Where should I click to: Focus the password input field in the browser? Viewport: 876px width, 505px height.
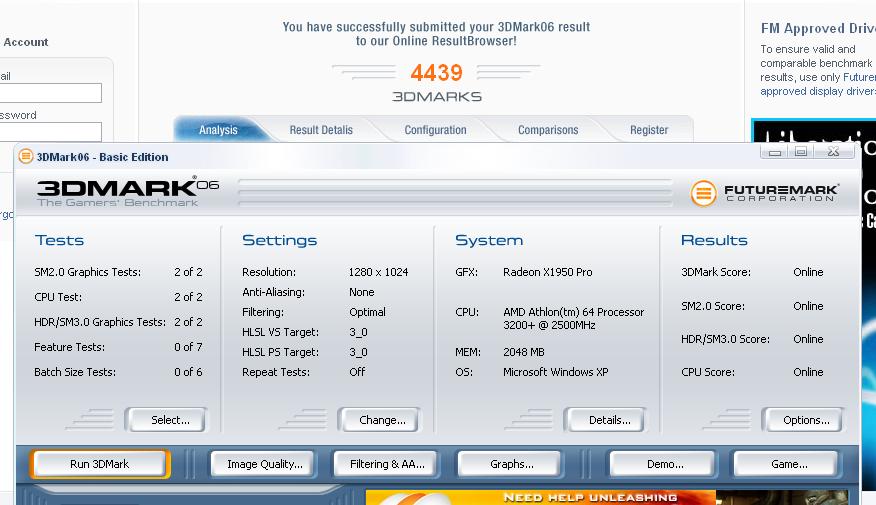pyautogui.click(x=50, y=131)
